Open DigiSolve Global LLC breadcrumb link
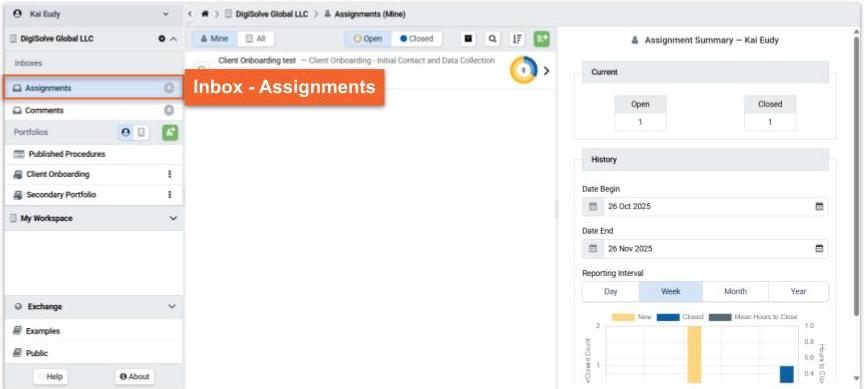Image resolution: width=864 pixels, height=389 pixels. click(x=267, y=14)
